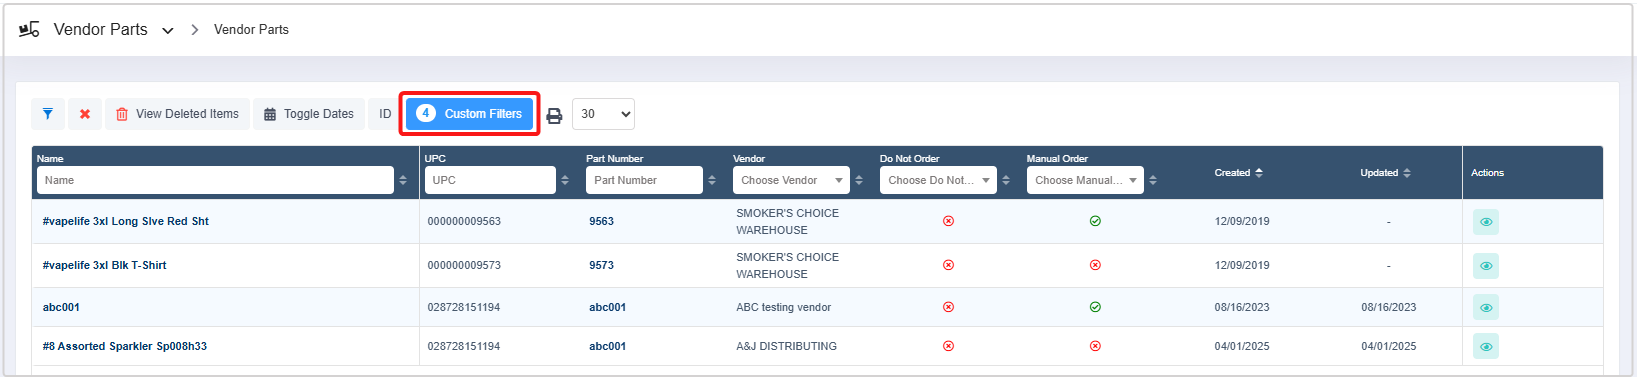Click the printer icon
Screen dimensions: 1637x377
pos(554,115)
